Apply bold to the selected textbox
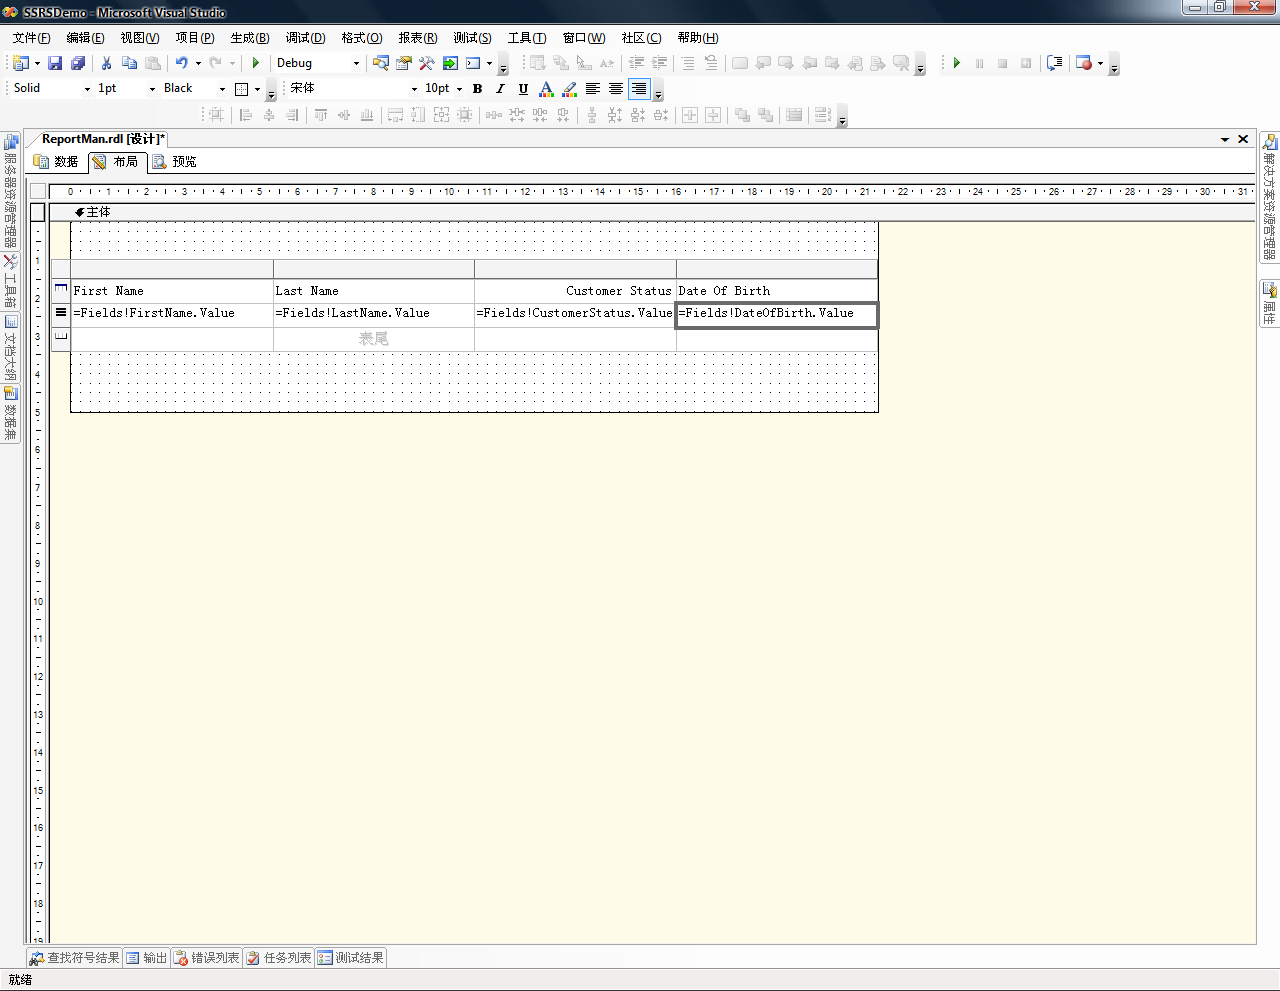This screenshot has width=1280, height=991. coord(478,89)
